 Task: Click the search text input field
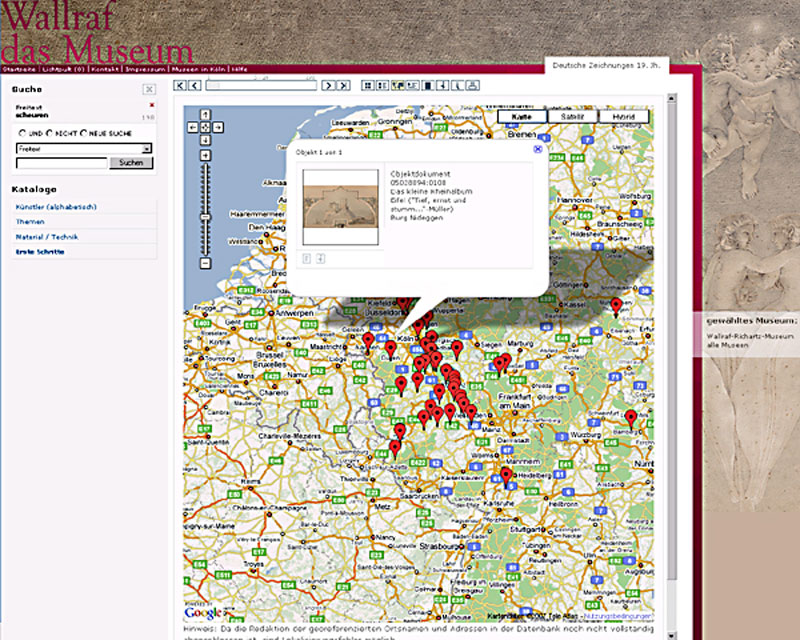[62, 163]
